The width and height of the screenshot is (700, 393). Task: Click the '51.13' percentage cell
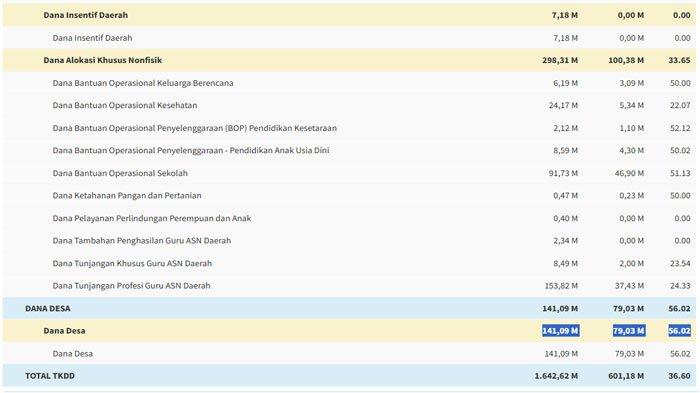[x=680, y=173]
